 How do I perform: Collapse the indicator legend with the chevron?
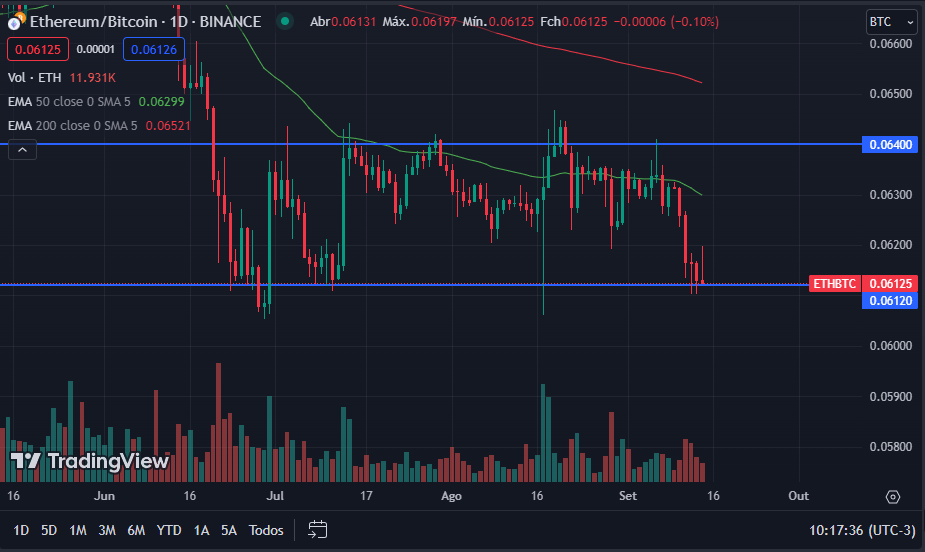click(x=22, y=150)
